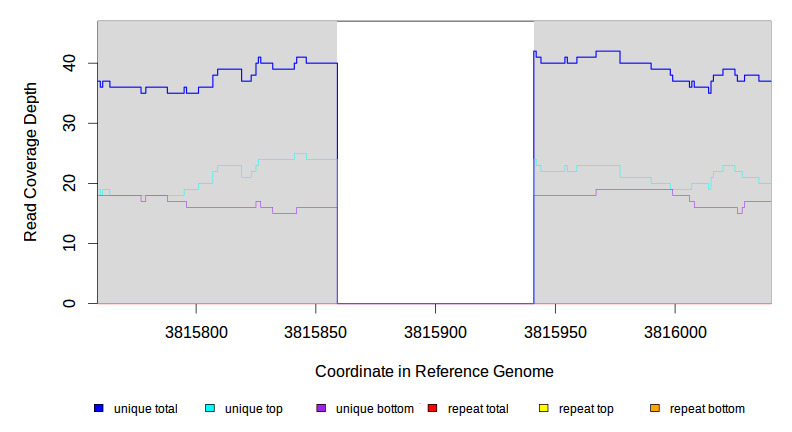Click the 'Read Coverage Depth' axis title
This screenshot has width=792, height=432.
31,163
